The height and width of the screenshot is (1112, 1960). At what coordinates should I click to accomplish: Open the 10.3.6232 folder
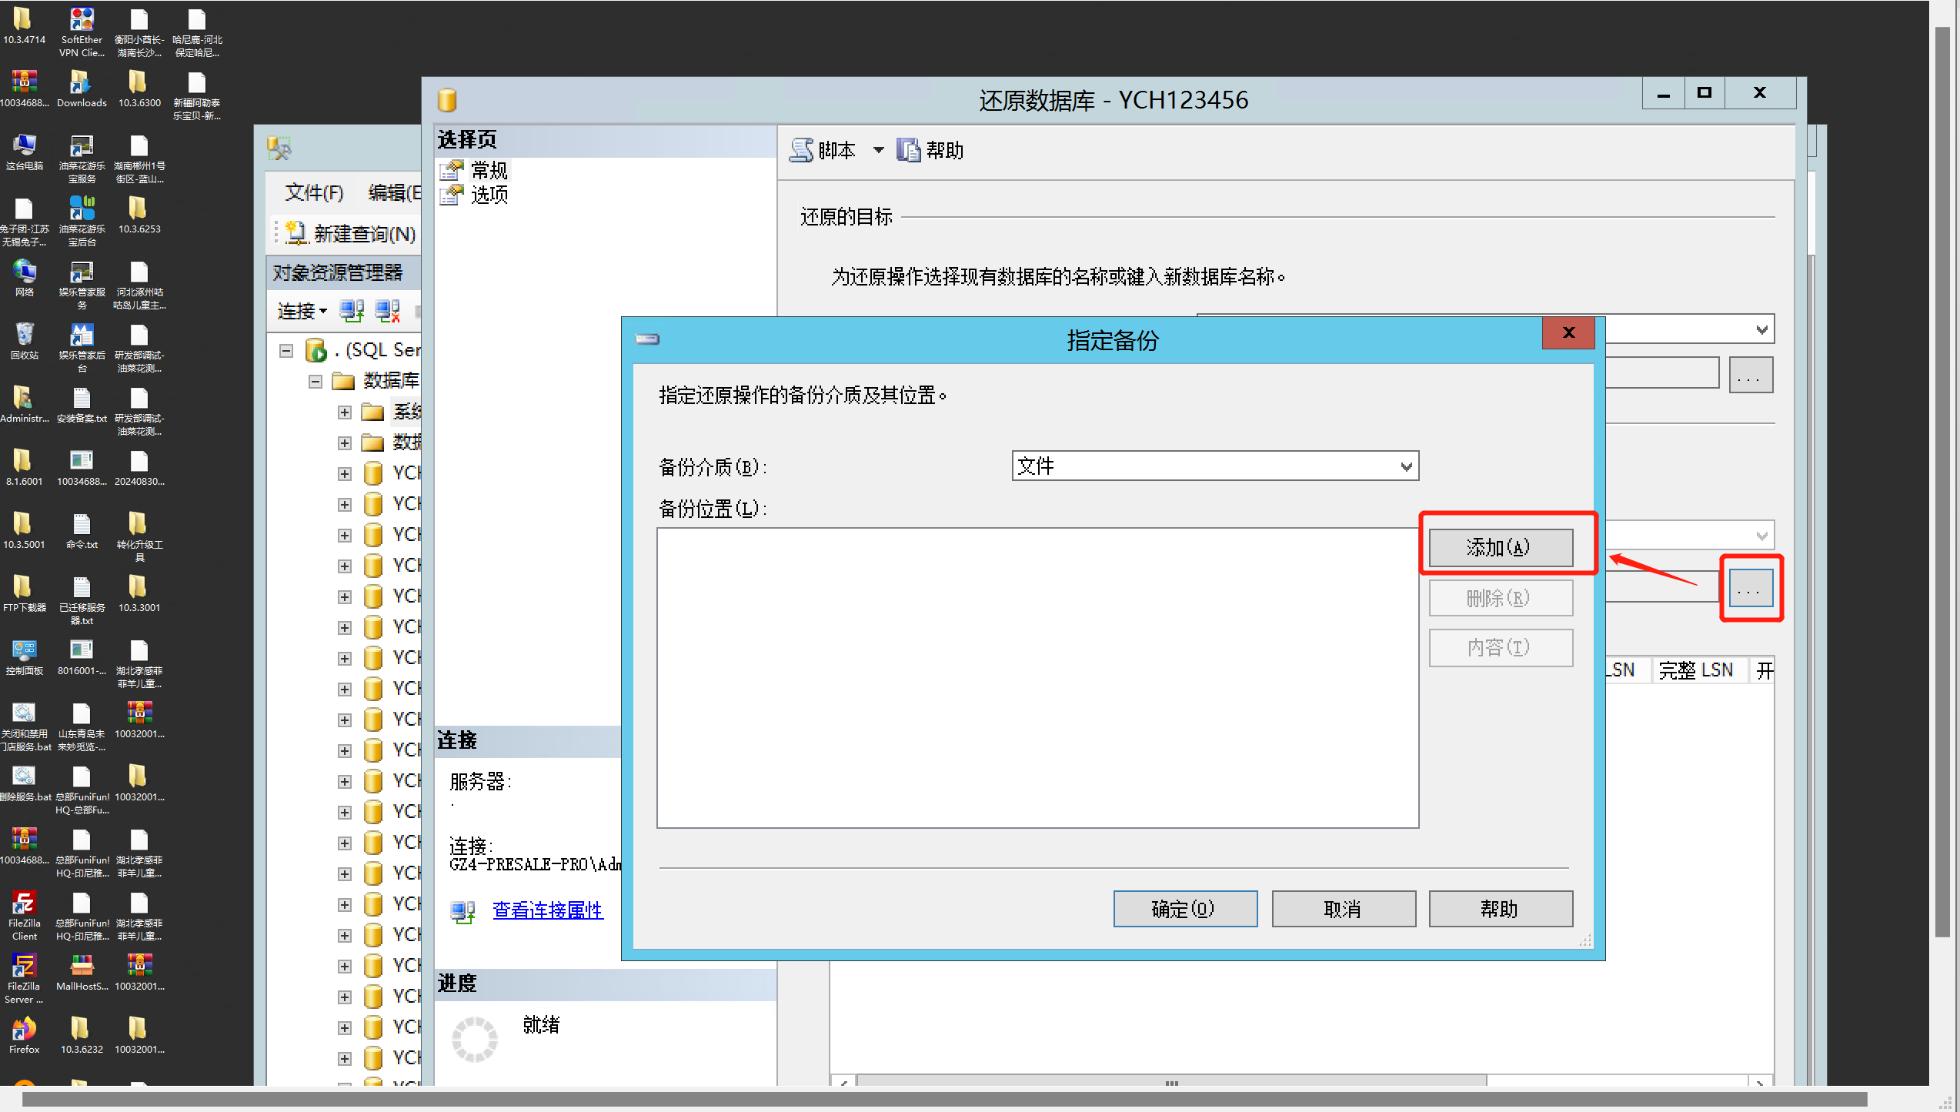click(81, 1034)
